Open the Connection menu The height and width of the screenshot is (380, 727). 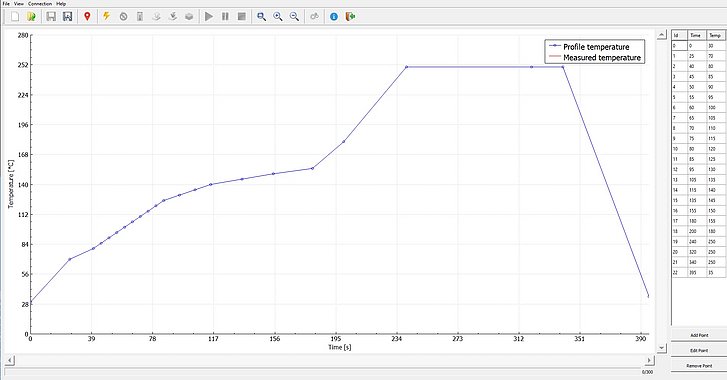[x=40, y=3]
